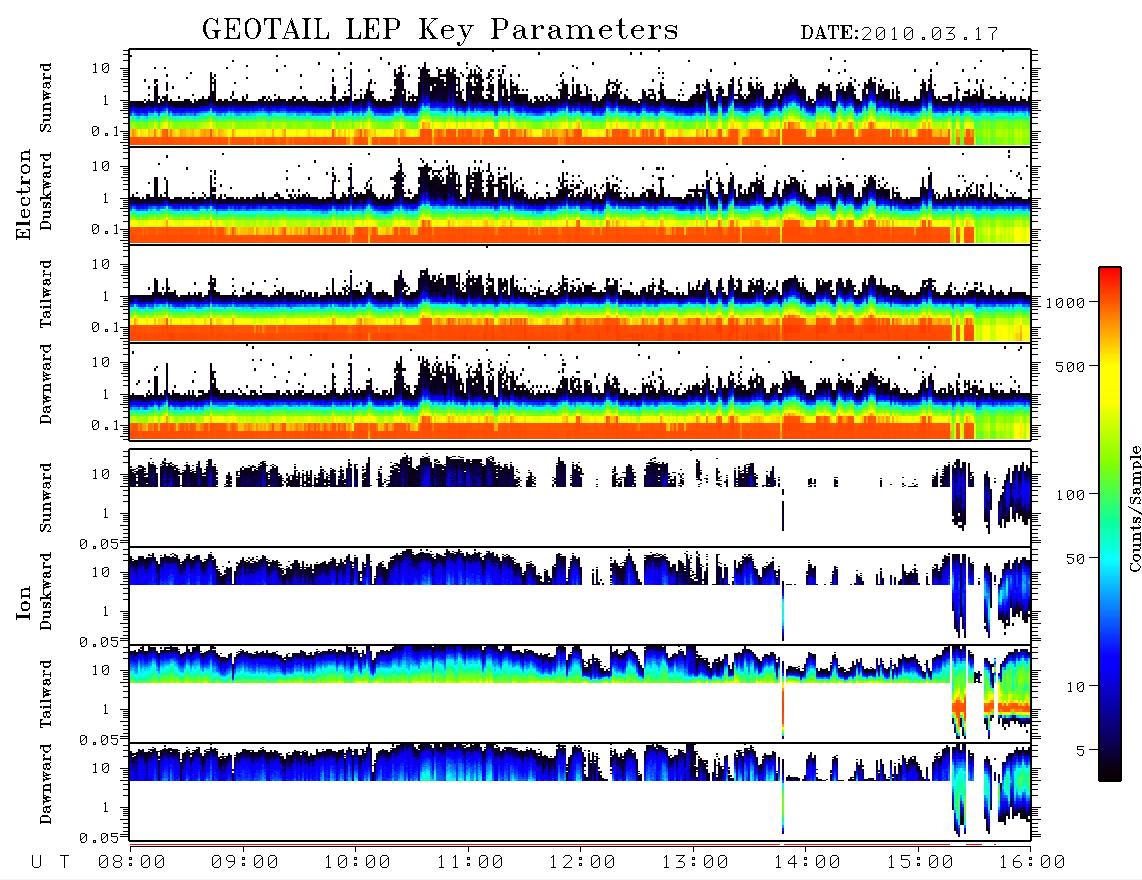Click the "Counts/Sample" colorbar label
This screenshot has height=880, width=1142.
[x=1134, y=508]
